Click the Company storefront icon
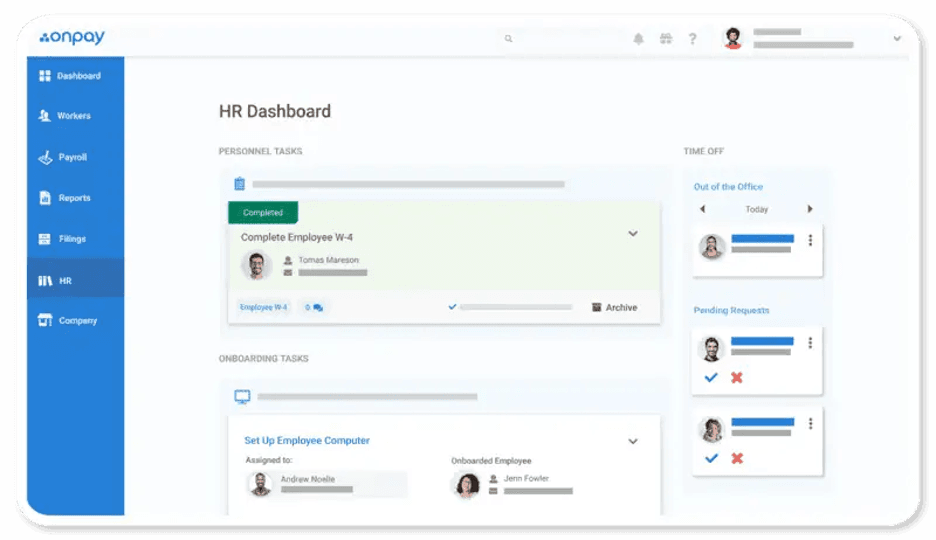Image resolution: width=936 pixels, height=540 pixels. [x=45, y=320]
